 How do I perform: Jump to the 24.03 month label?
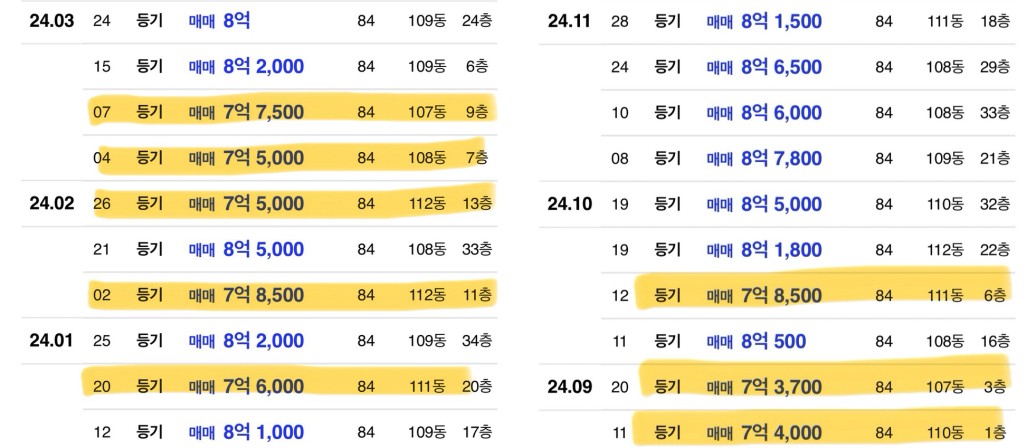[x=52, y=21]
